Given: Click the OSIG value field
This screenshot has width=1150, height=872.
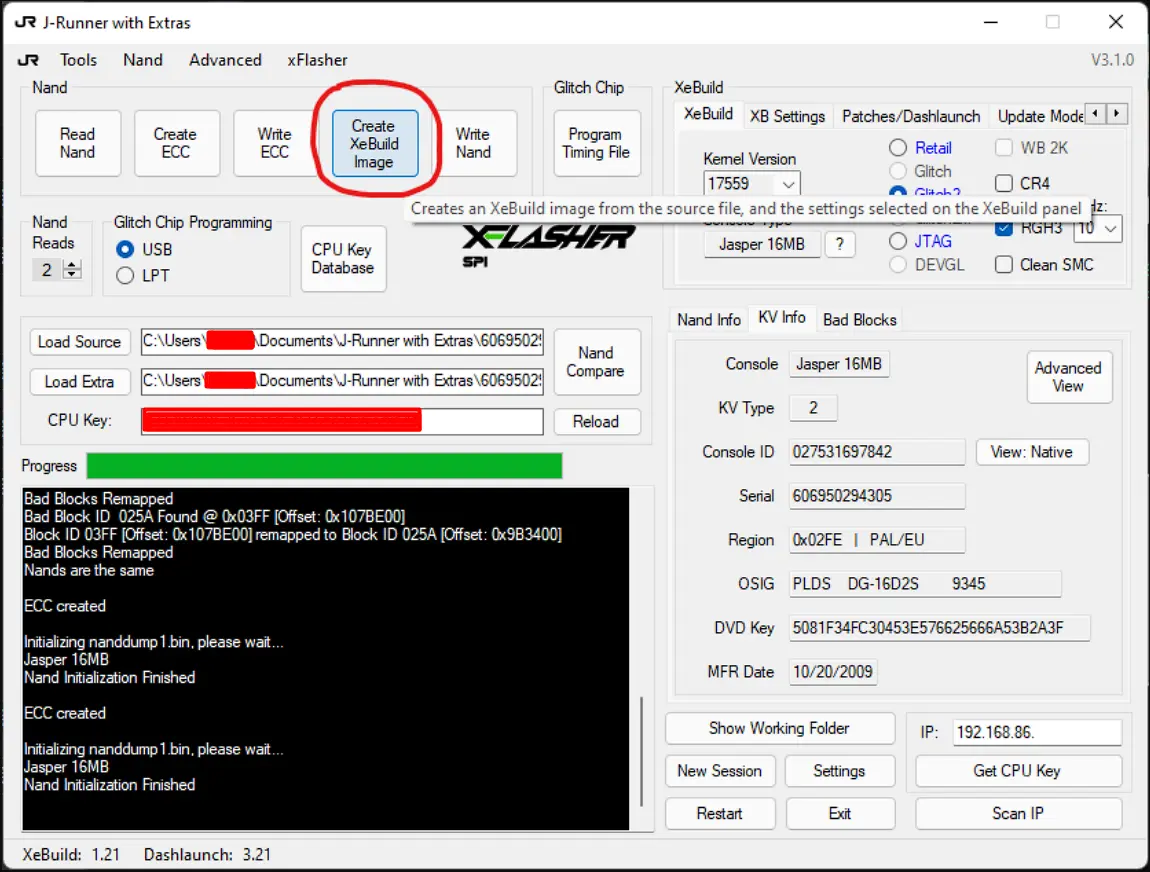Looking at the screenshot, I should (x=925, y=584).
